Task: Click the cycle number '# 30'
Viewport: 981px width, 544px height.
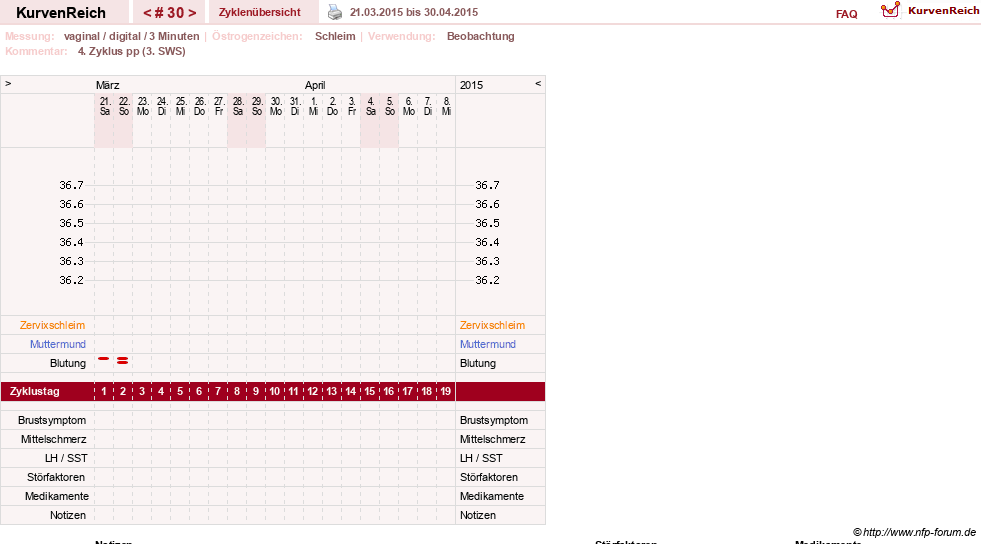Action: [170, 13]
